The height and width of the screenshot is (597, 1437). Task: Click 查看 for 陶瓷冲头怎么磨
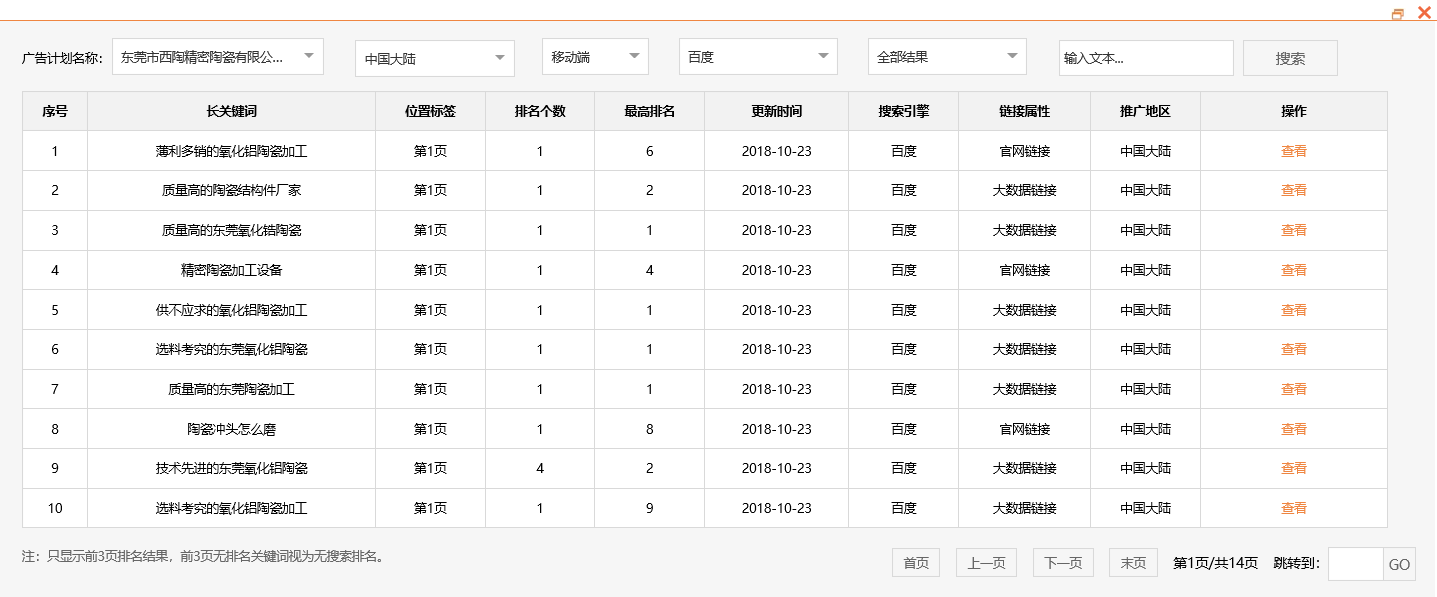[x=1293, y=428]
